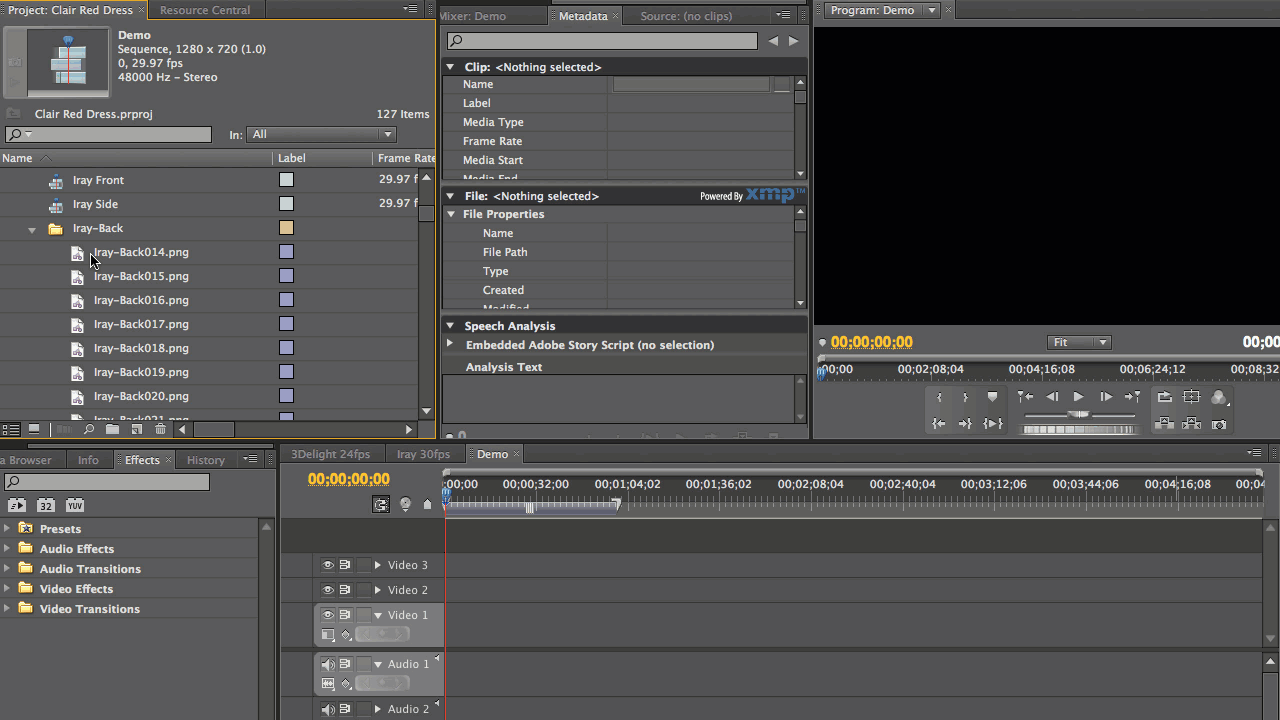Switch to Icon View in Project panel
This screenshot has width=1280, height=720.
(x=35, y=429)
